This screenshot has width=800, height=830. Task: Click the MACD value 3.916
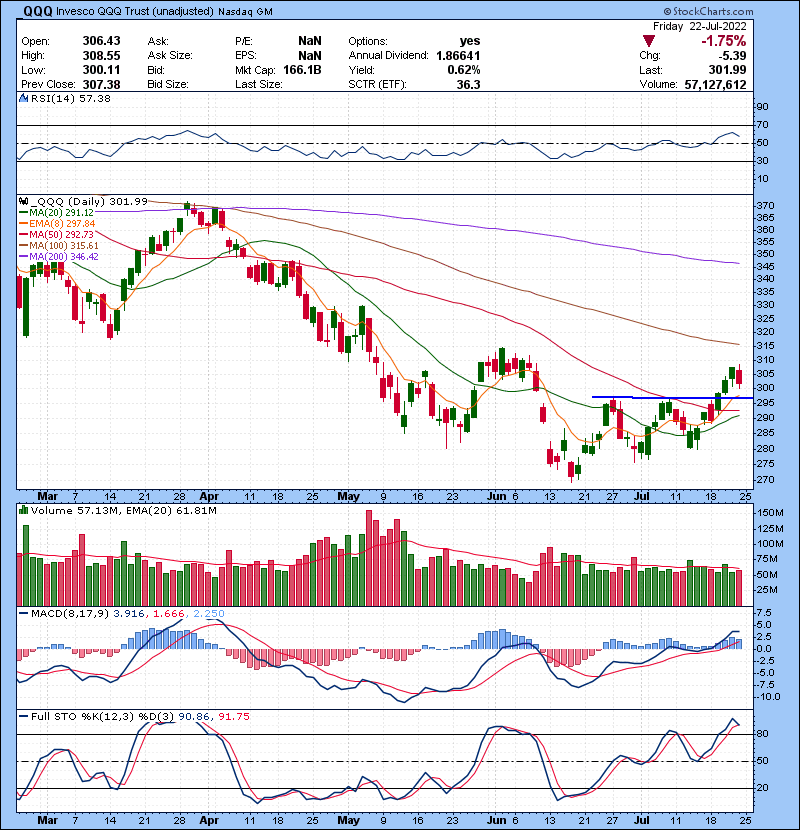tap(129, 614)
